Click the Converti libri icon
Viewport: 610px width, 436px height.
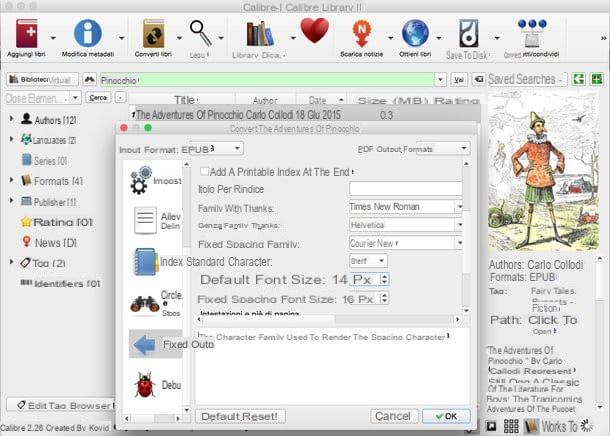pyautogui.click(x=154, y=33)
